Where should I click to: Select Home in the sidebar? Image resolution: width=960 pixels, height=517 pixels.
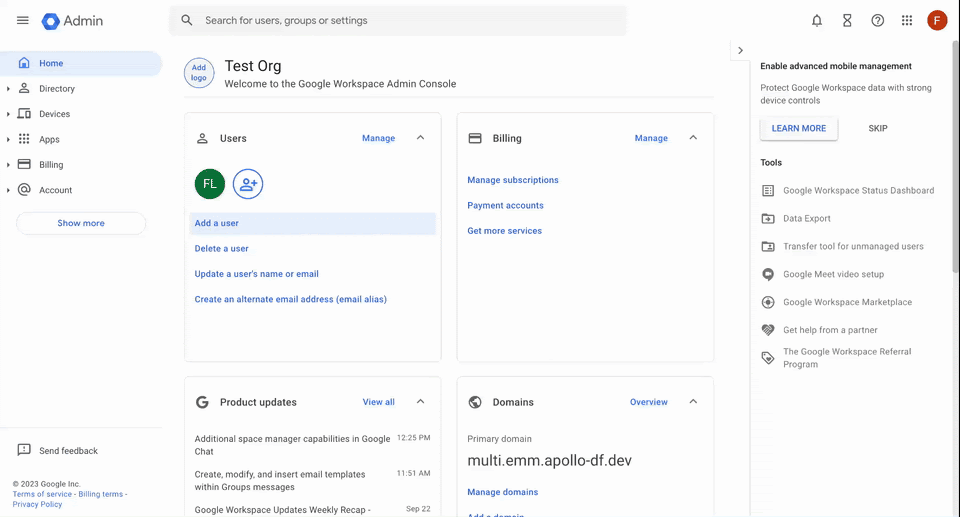pyautogui.click(x=81, y=63)
